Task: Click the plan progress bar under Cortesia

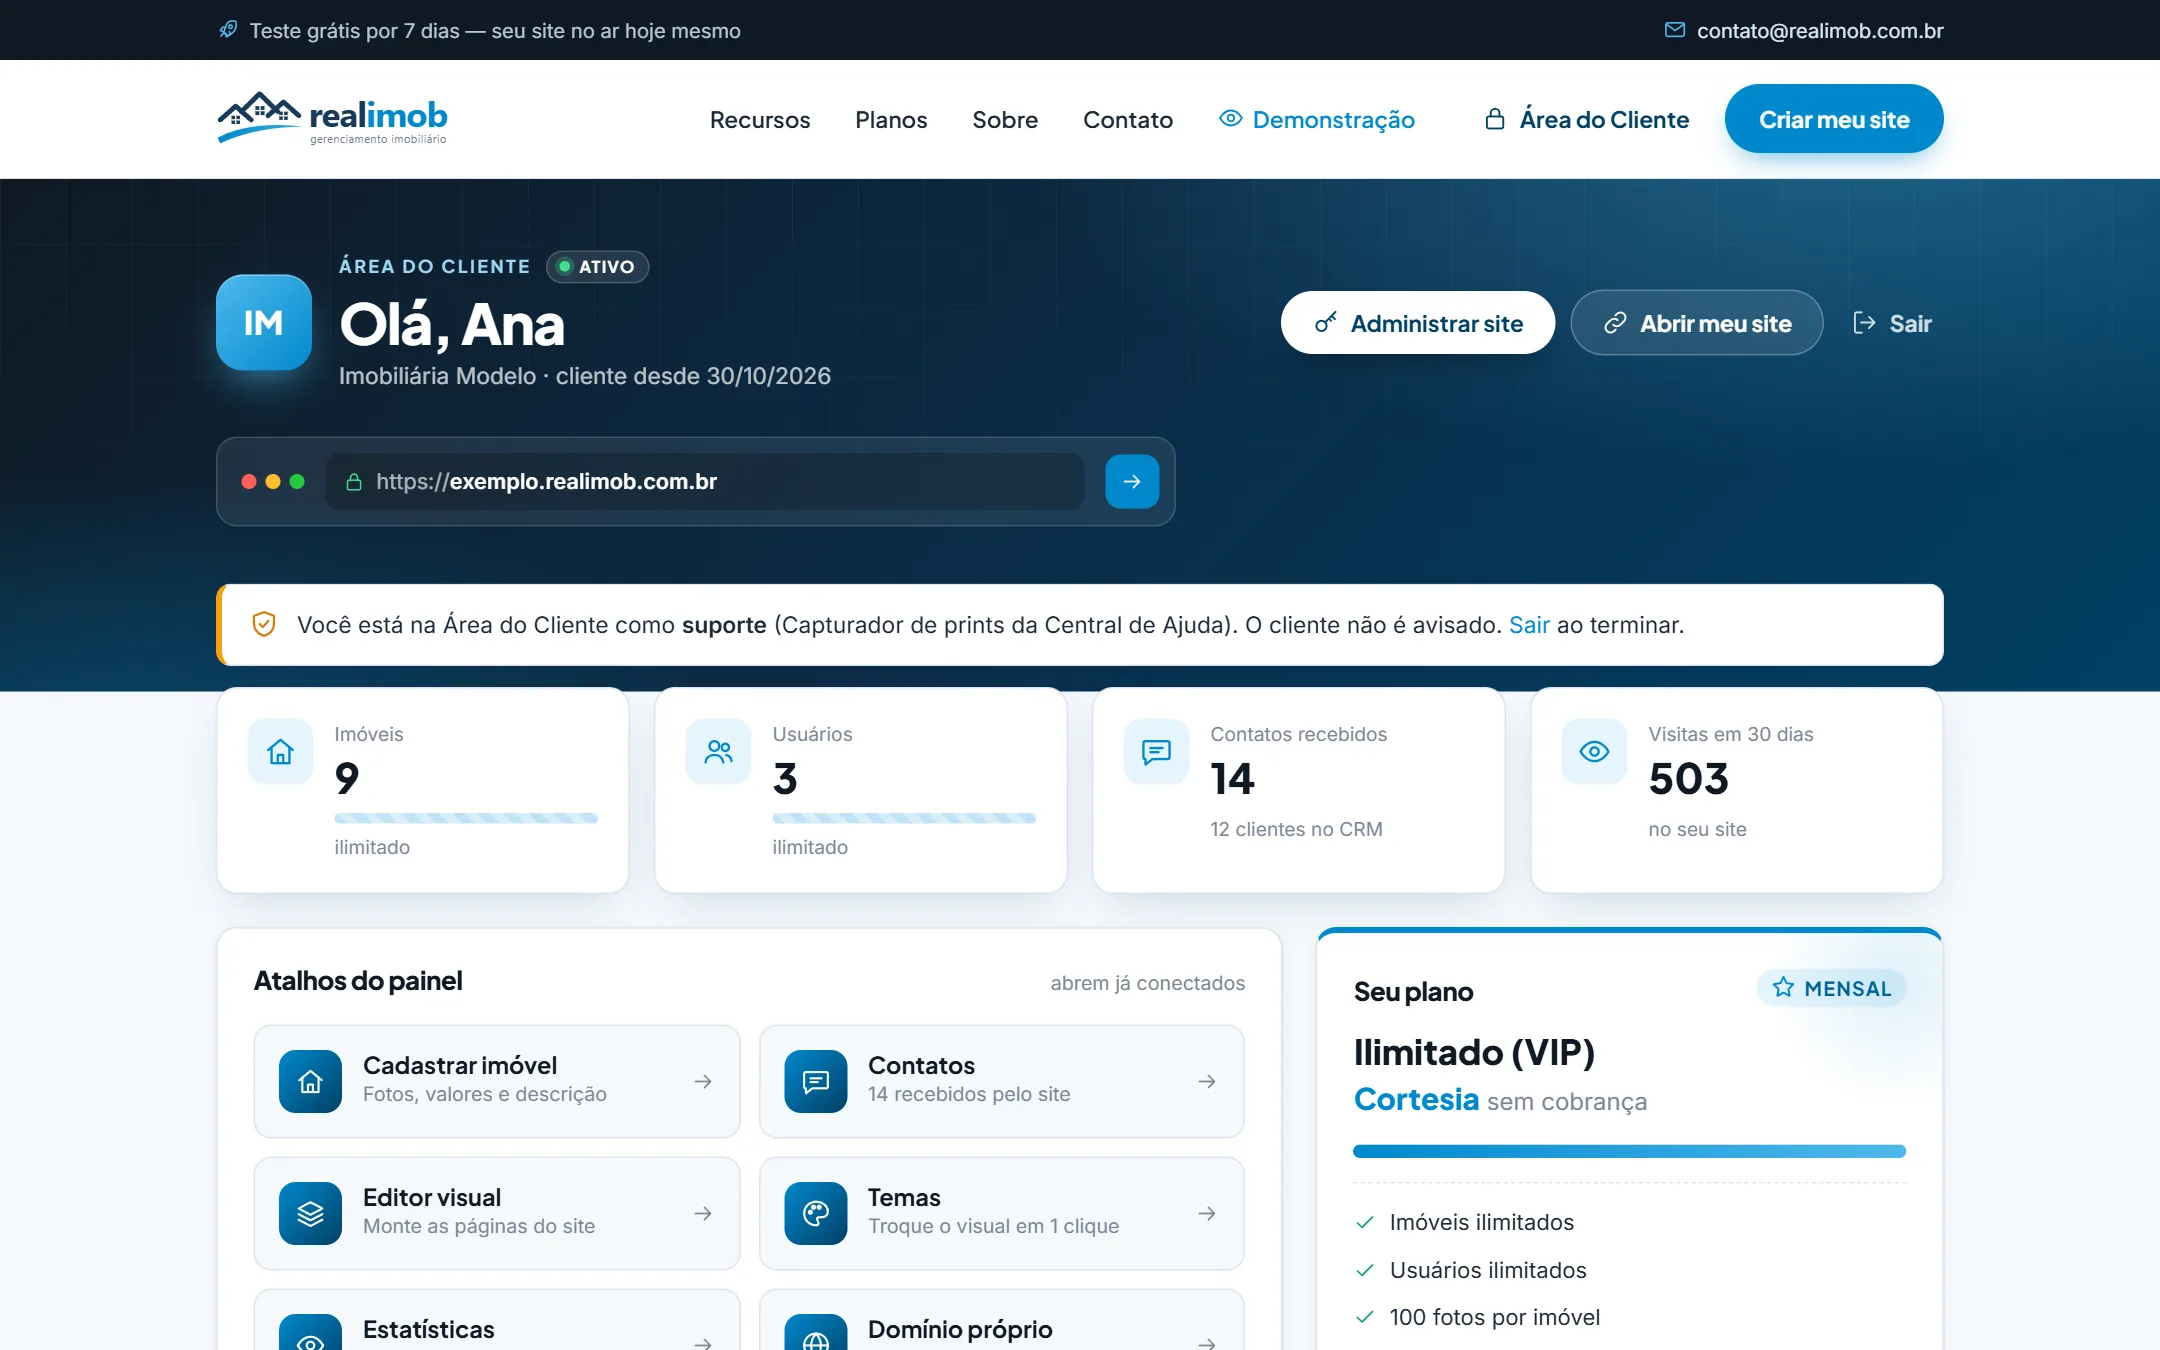Action: [x=1629, y=1151]
